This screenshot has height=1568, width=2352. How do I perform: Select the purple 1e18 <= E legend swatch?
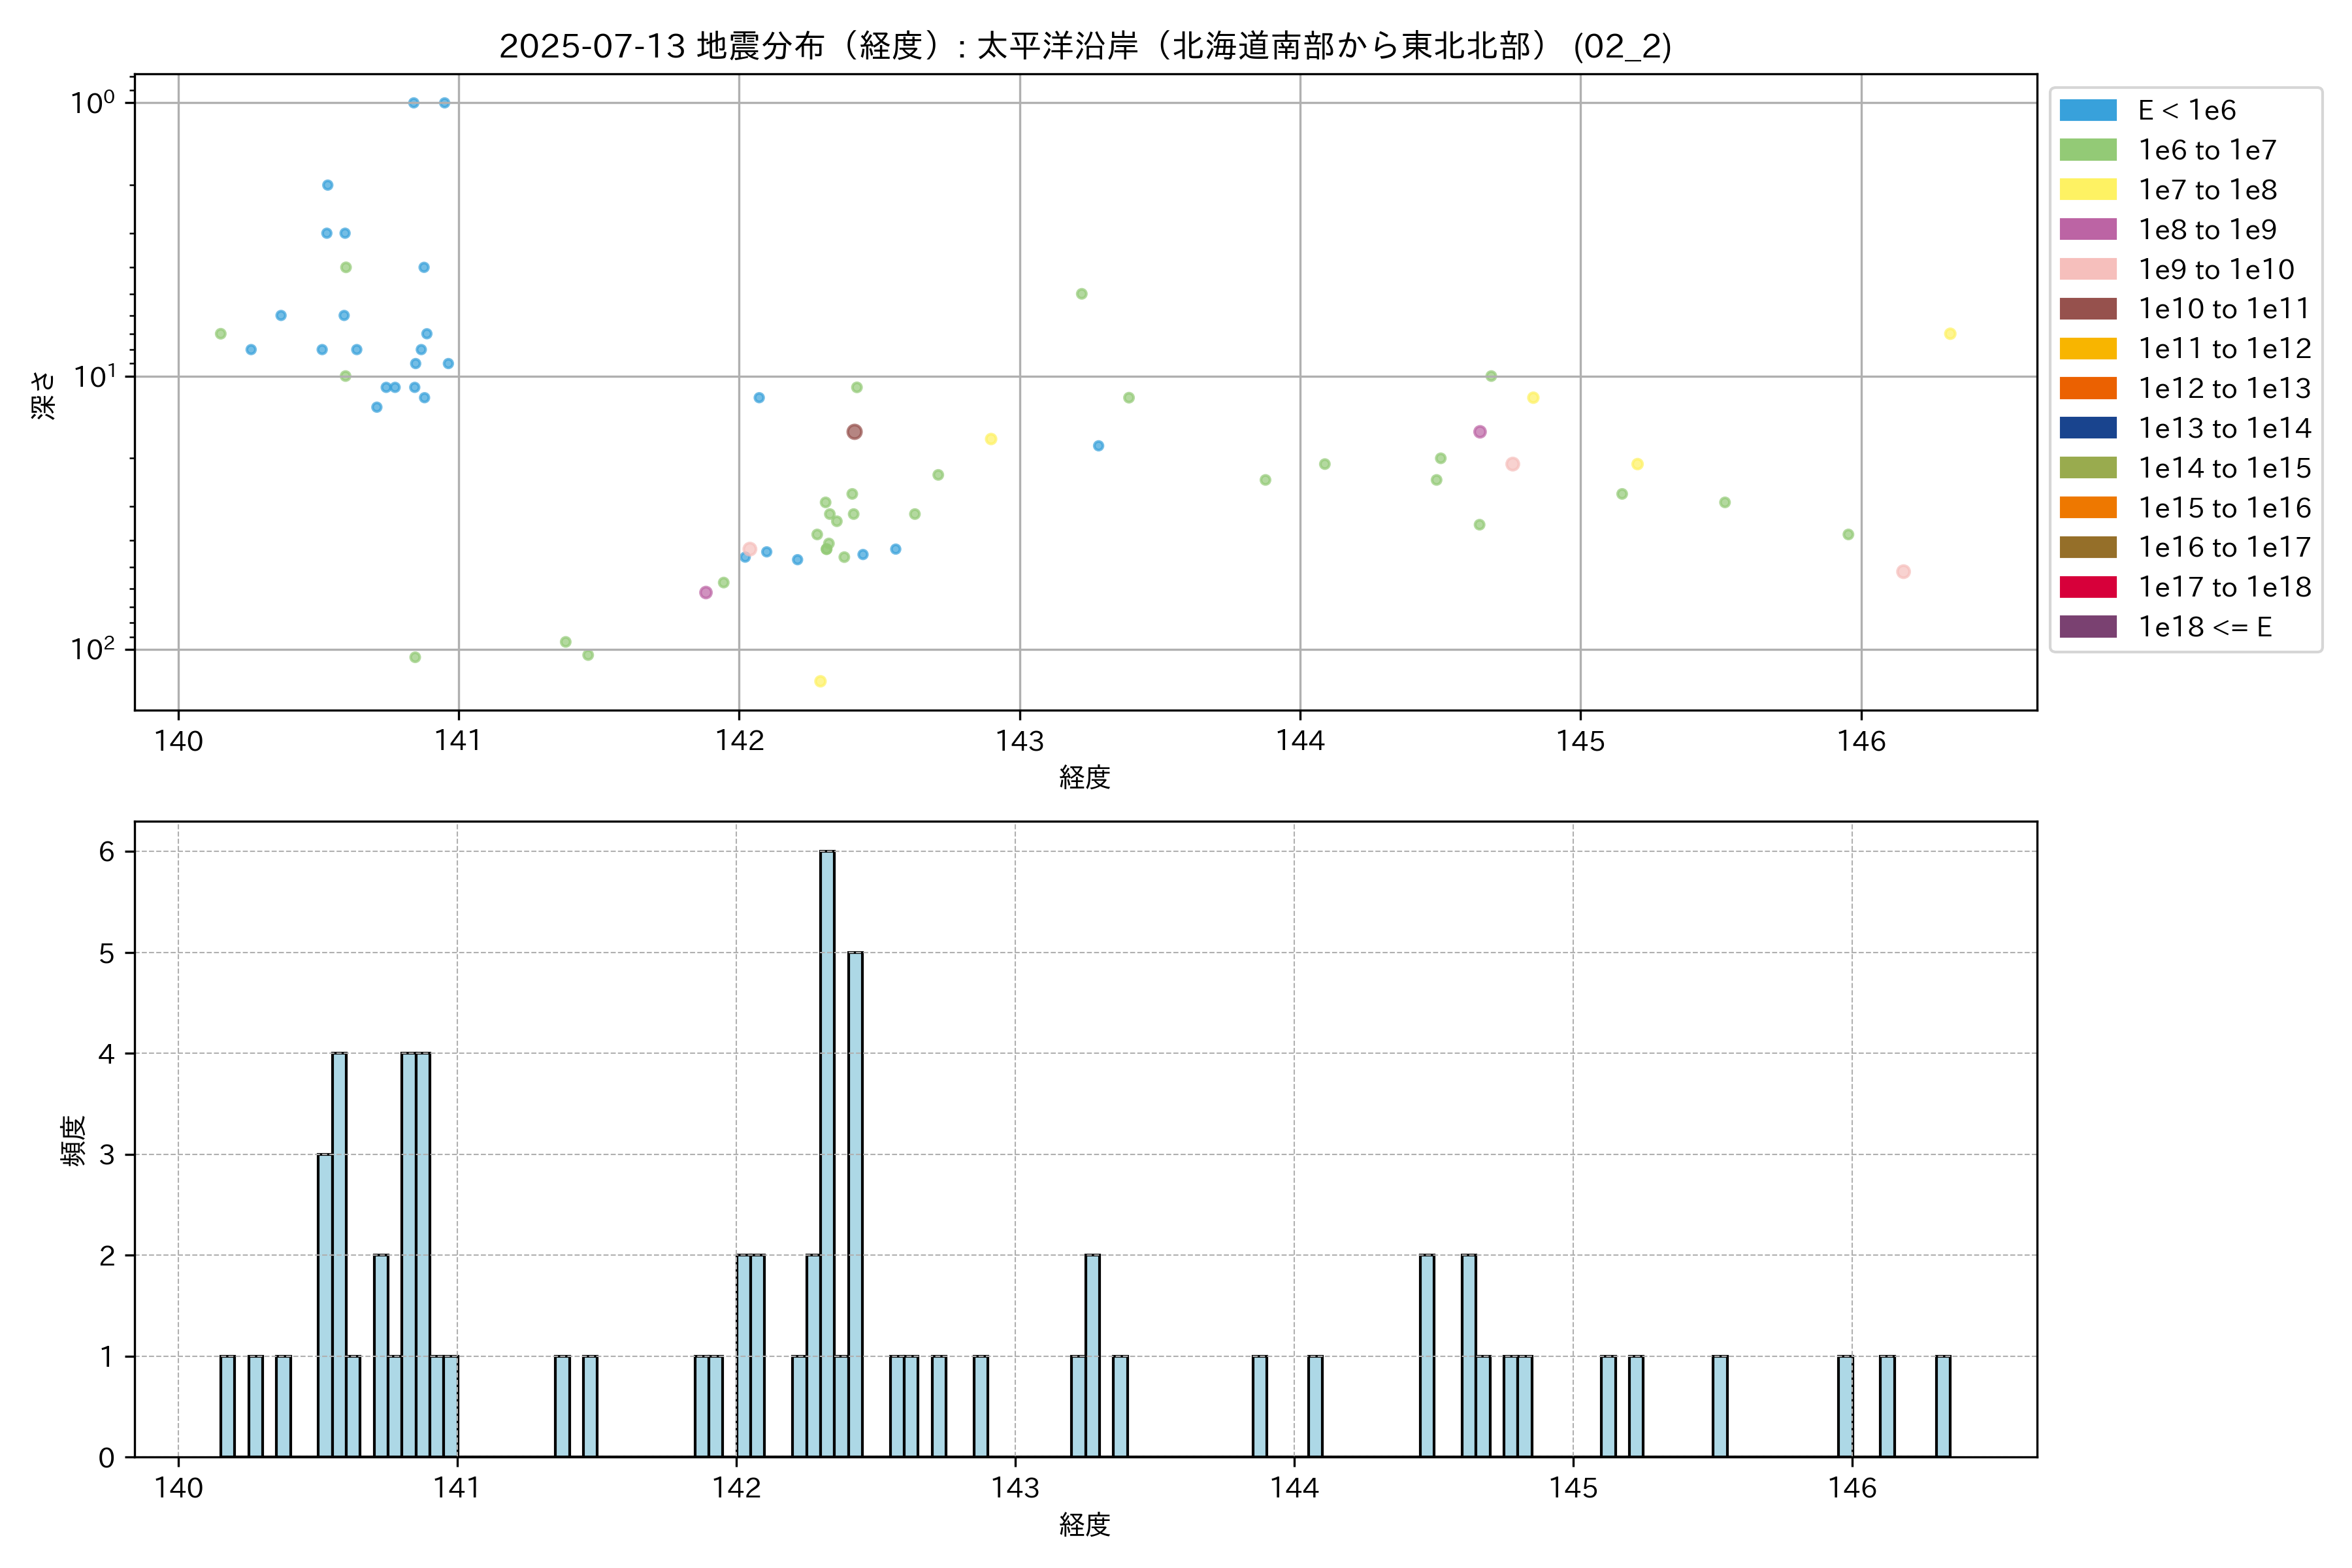(x=2088, y=627)
